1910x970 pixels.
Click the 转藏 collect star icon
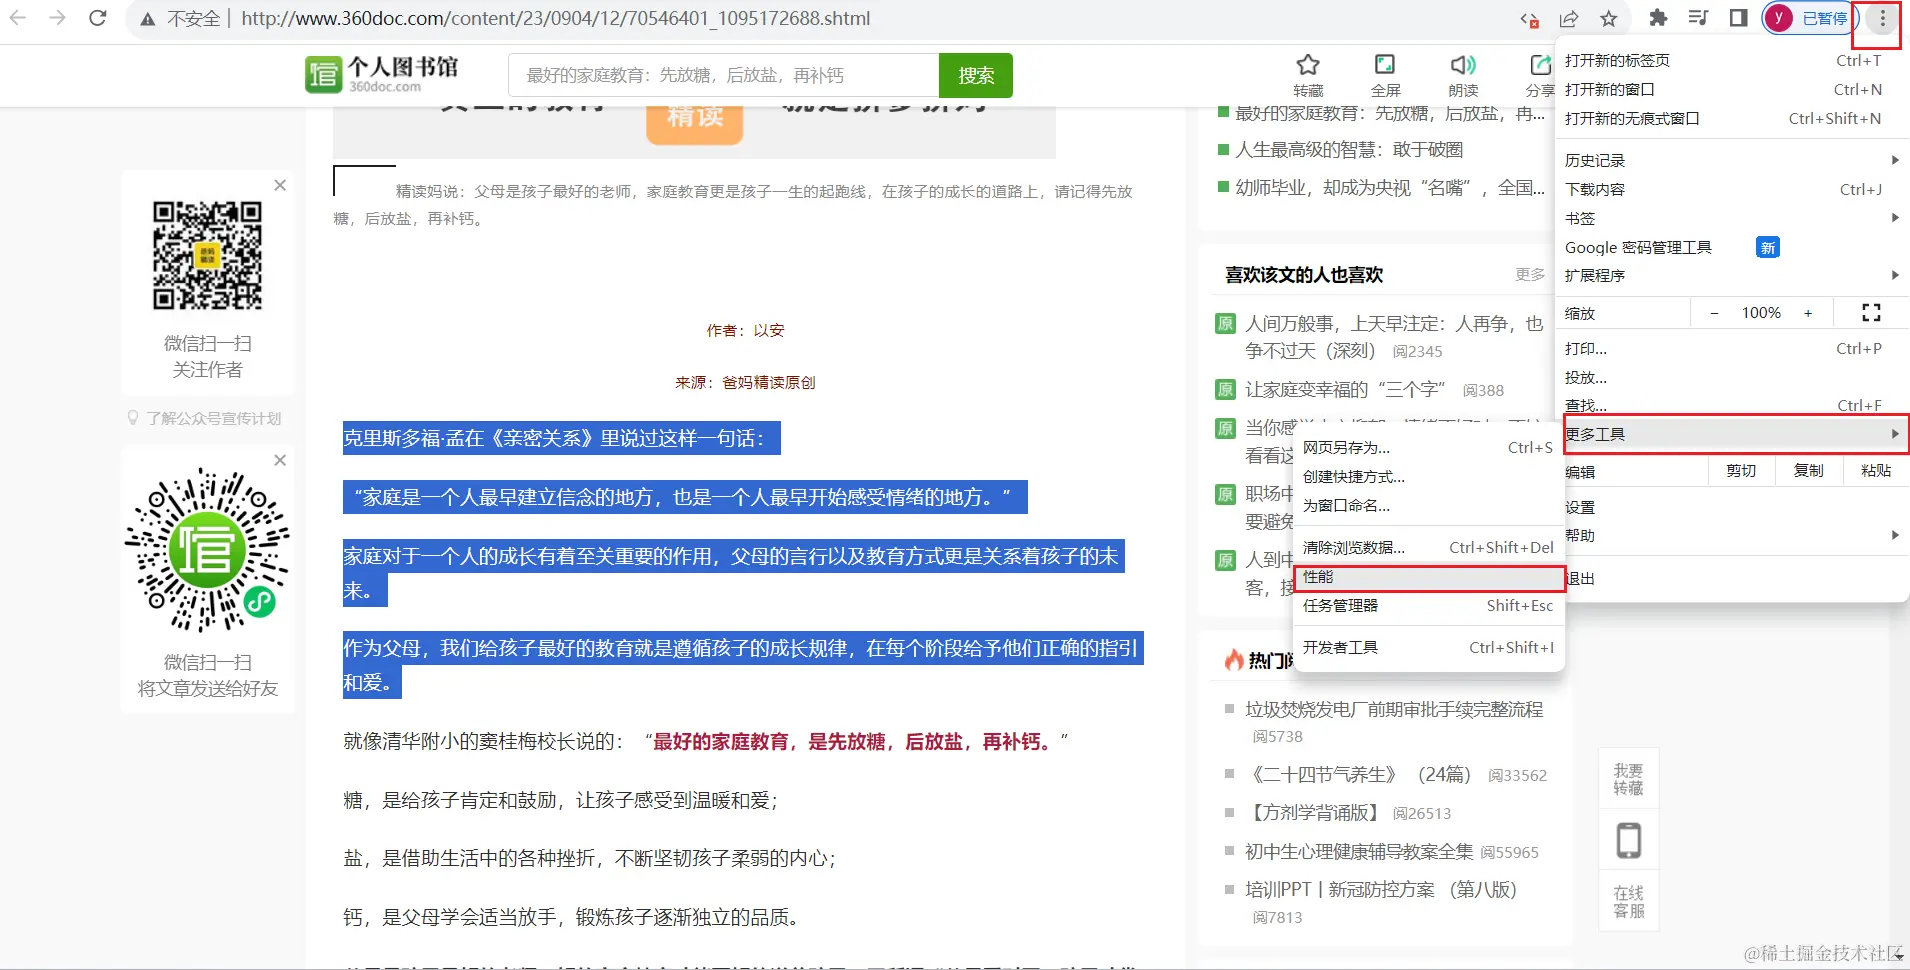point(1308,66)
